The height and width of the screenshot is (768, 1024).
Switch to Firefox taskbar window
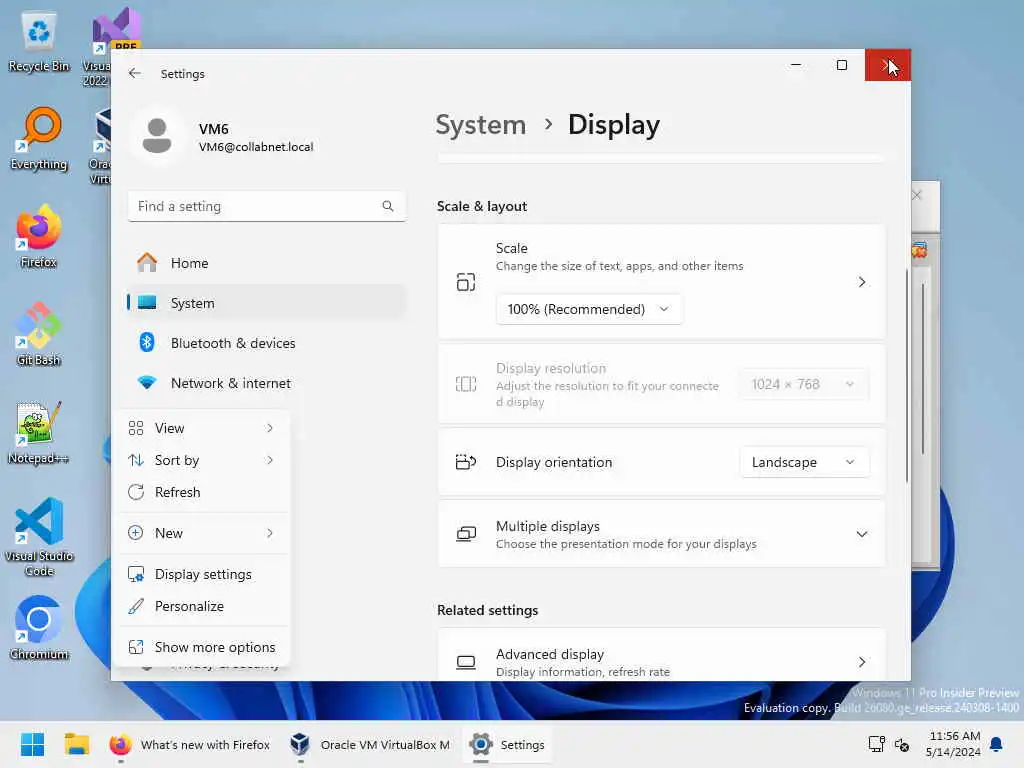189,744
